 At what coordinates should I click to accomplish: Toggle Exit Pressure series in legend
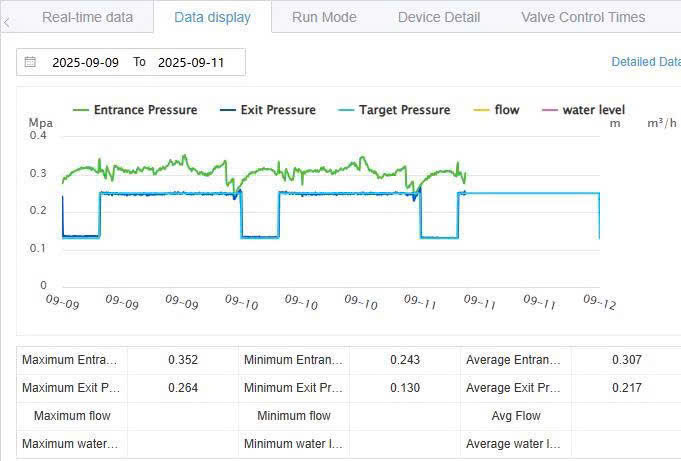266,110
